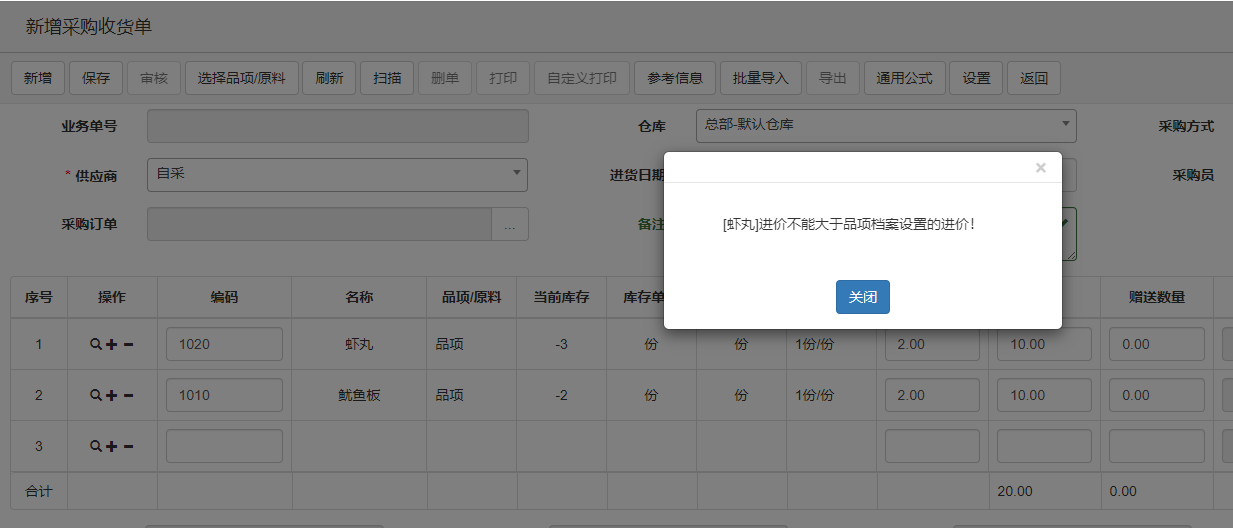Click the 通用公式 toolbar button
The height and width of the screenshot is (528, 1233).
click(904, 78)
